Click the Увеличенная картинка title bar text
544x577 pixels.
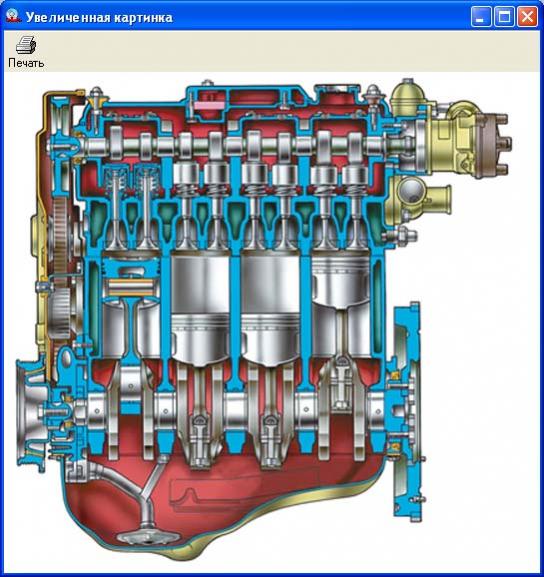(x=99, y=17)
